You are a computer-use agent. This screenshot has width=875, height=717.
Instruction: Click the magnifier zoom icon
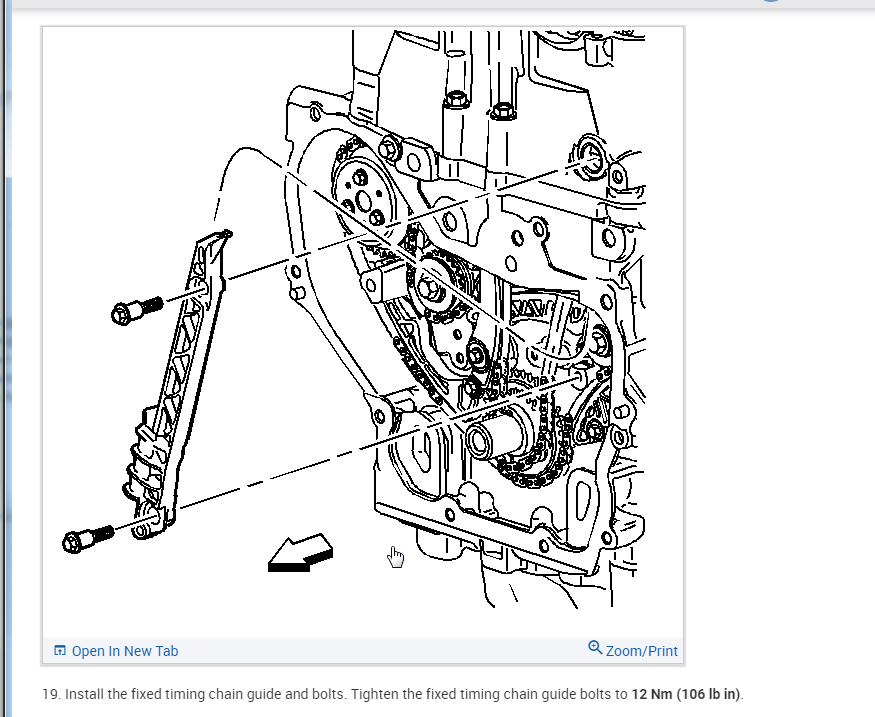tap(595, 648)
